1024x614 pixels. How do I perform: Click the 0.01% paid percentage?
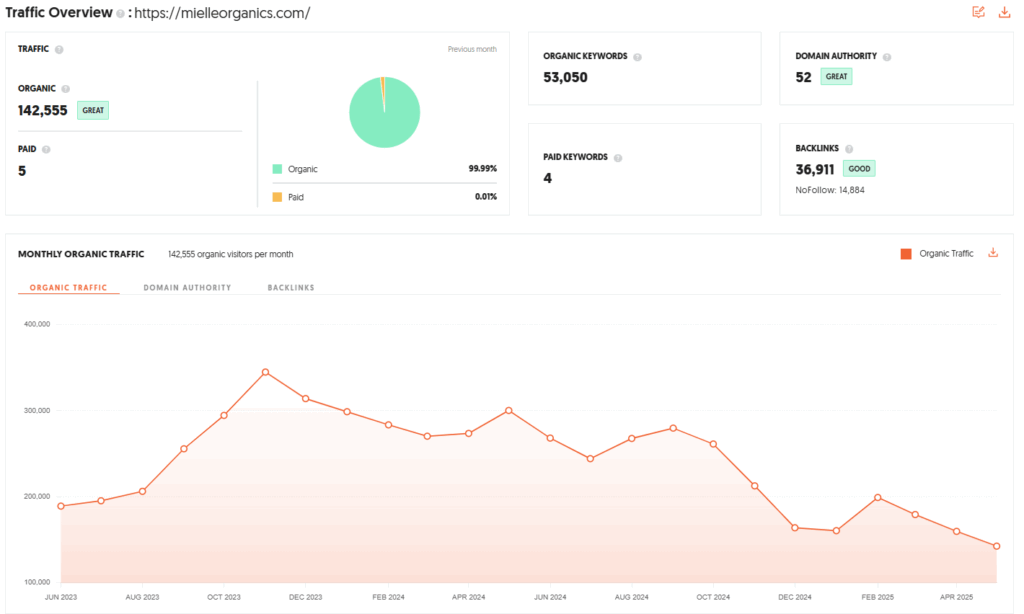[486, 197]
